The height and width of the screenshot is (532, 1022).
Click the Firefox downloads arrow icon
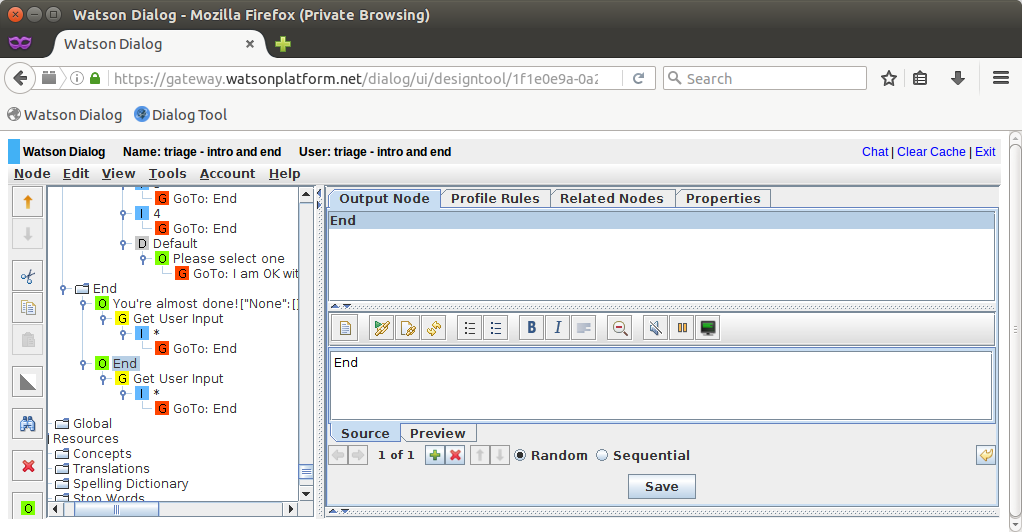[x=957, y=79]
